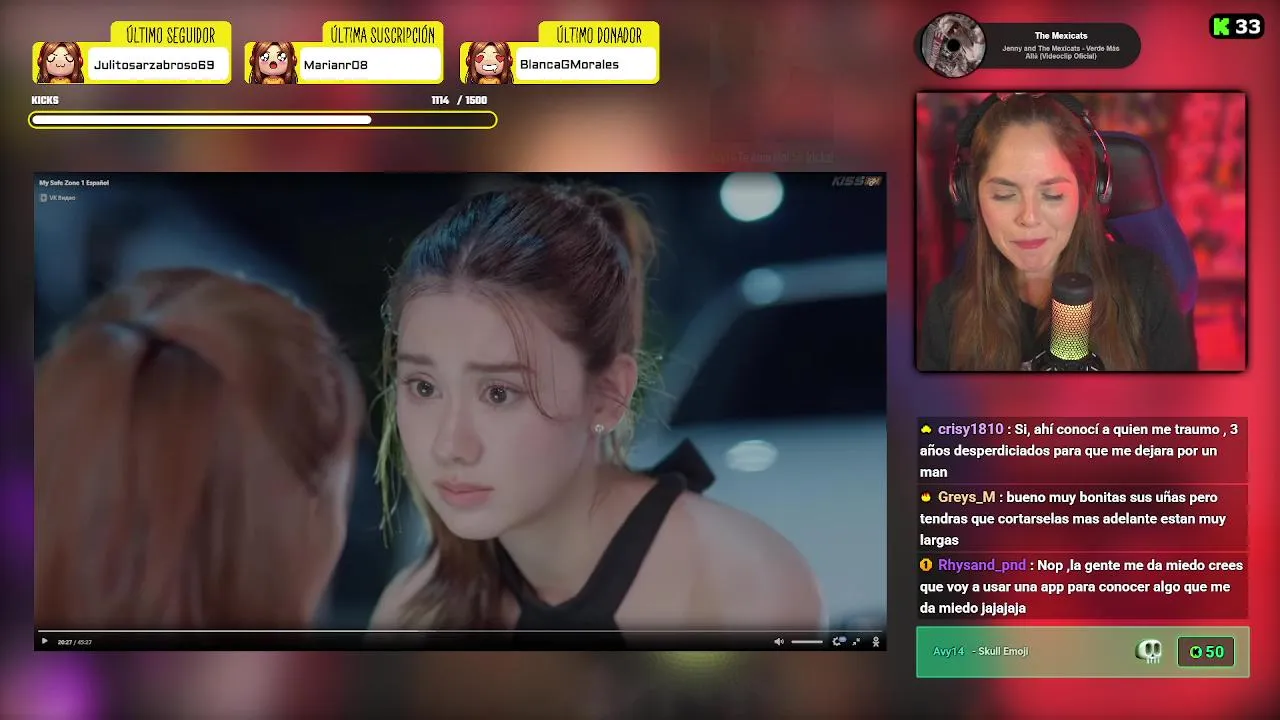Click the streamer webcam feed

pos(1081,232)
